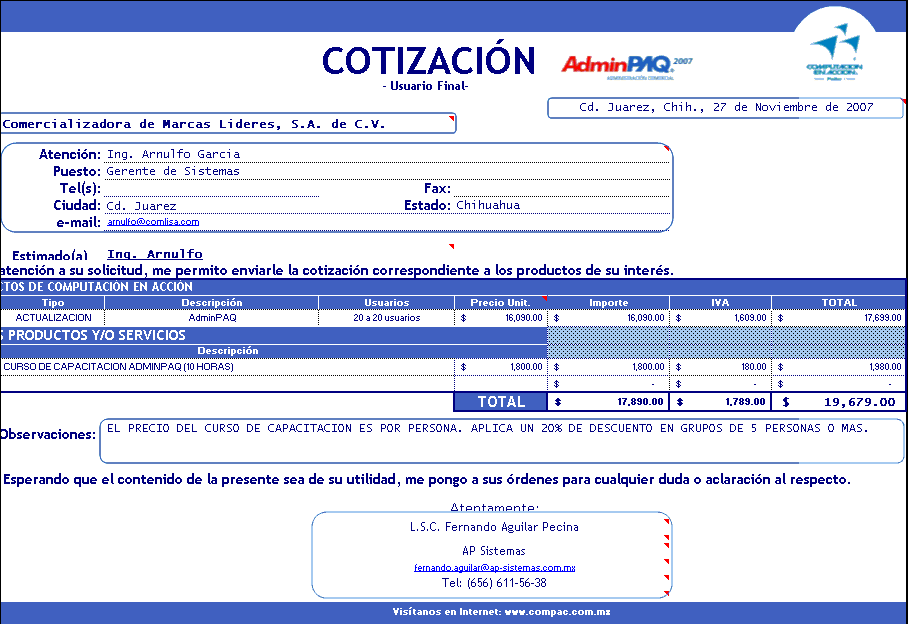Click the red comment marker on Precio Unit. header
The height and width of the screenshot is (624, 908).
(x=544, y=299)
